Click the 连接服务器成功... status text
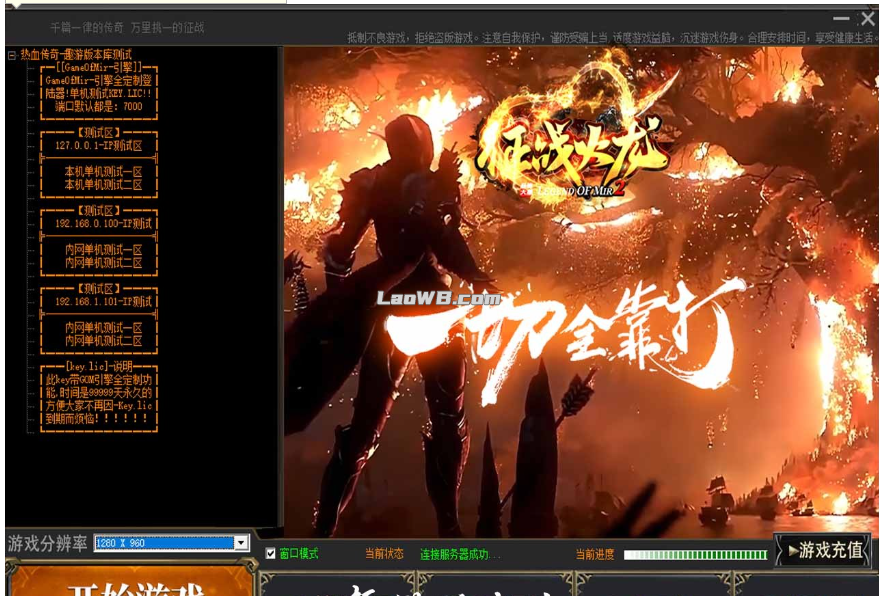 pyautogui.click(x=460, y=555)
